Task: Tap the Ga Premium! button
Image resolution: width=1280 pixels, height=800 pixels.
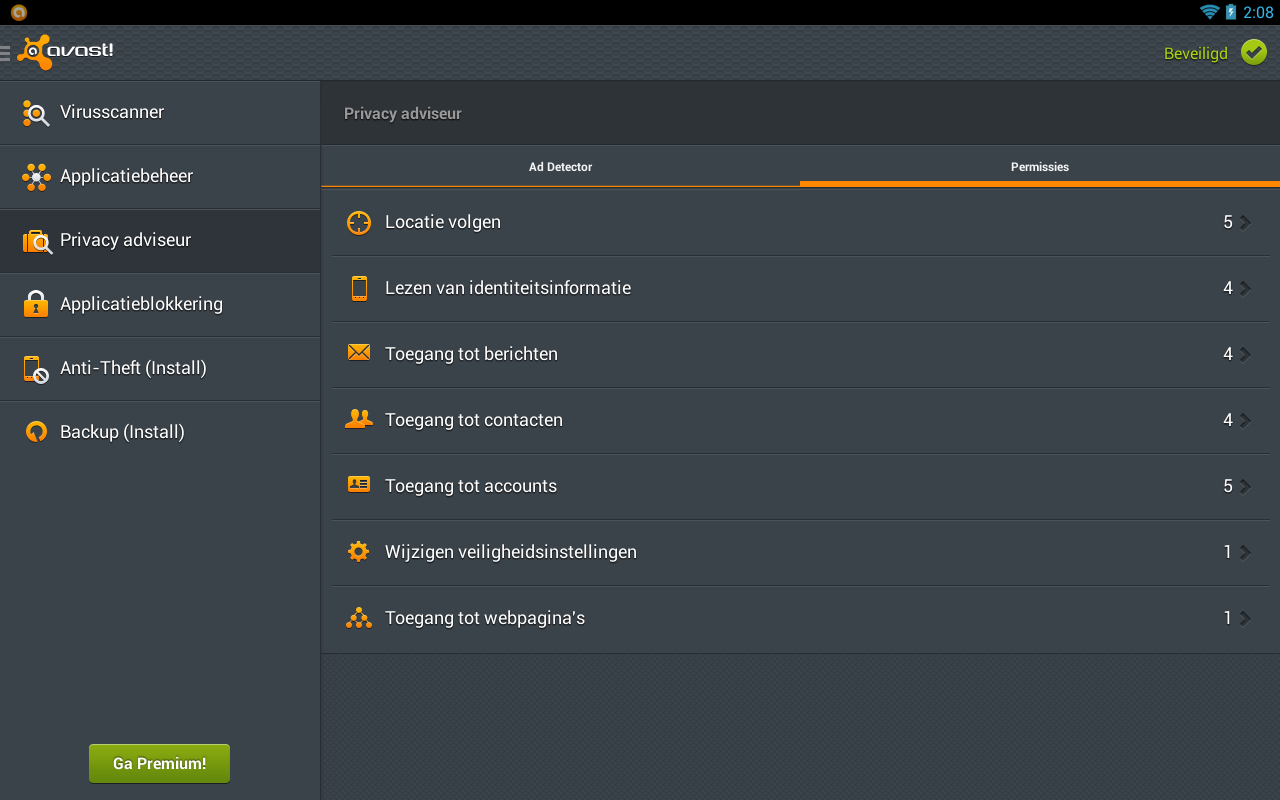Action: 159,763
